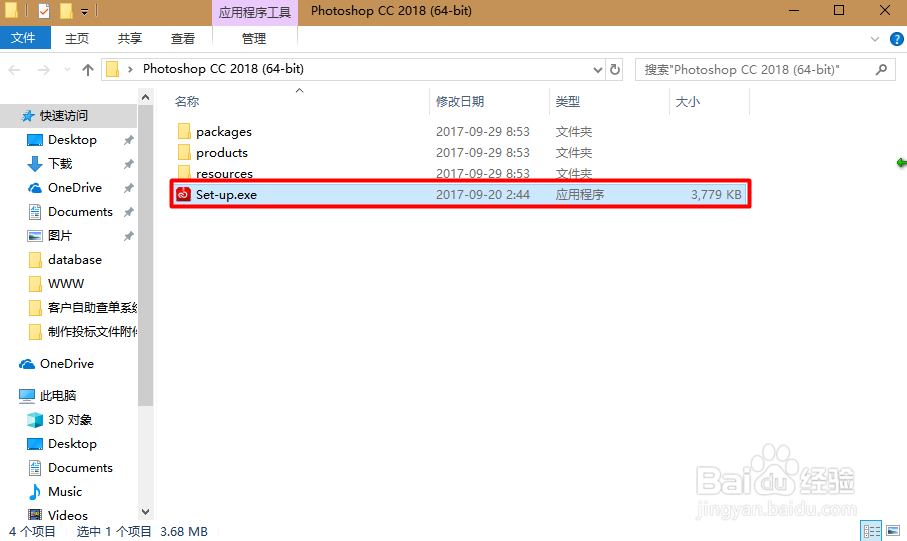Open 图片 in quick access
The width and height of the screenshot is (907, 541).
pos(60,236)
